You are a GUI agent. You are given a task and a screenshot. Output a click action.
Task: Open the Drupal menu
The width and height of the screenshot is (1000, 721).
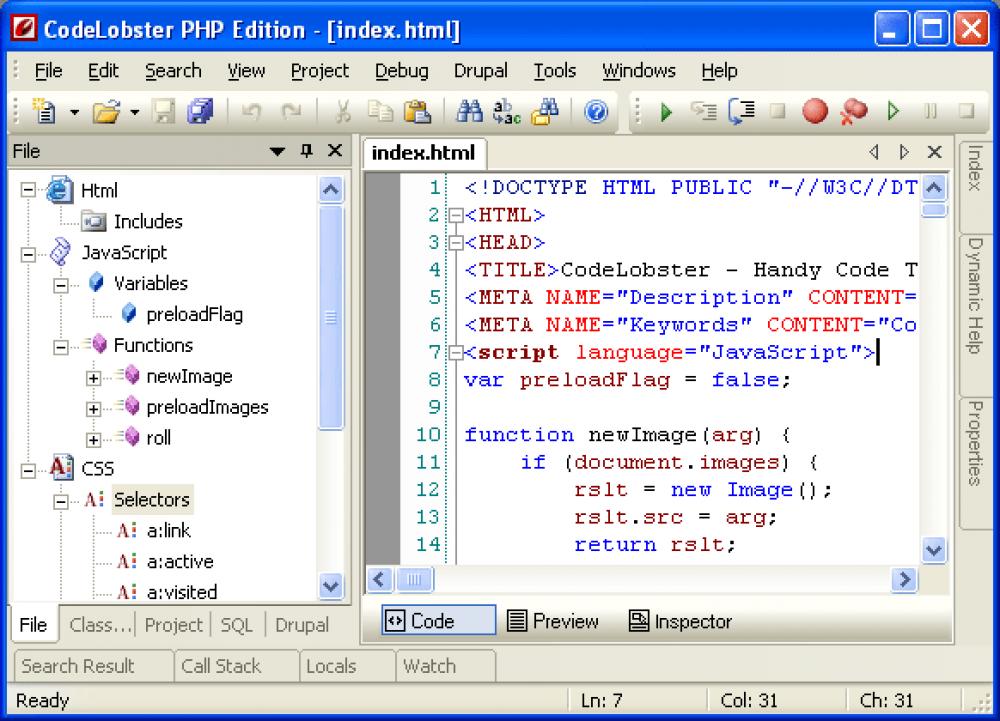[480, 70]
